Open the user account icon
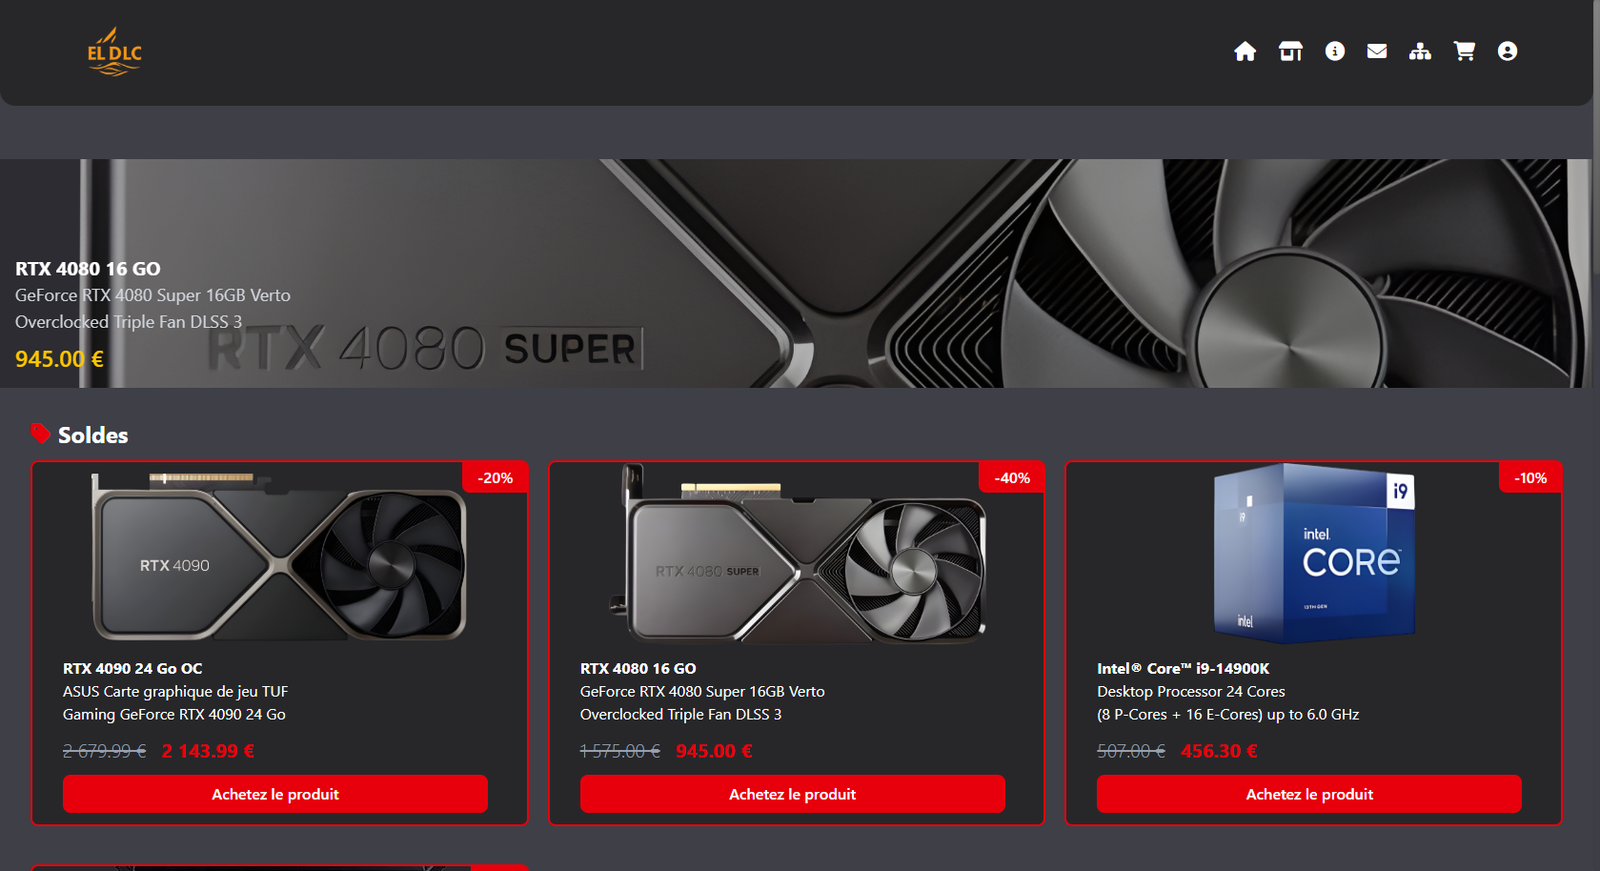This screenshot has height=871, width=1600. click(1507, 52)
